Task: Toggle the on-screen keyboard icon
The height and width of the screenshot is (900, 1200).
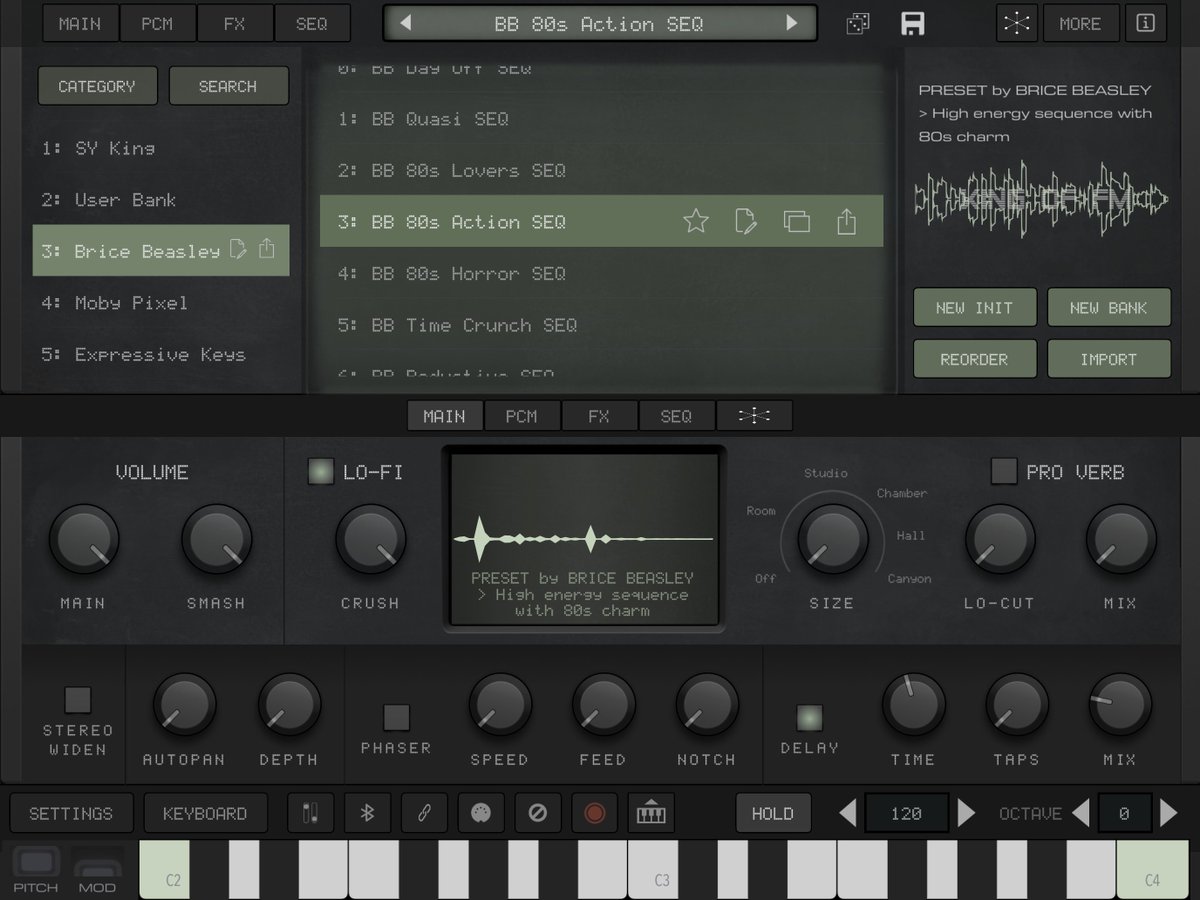Action: coord(652,813)
